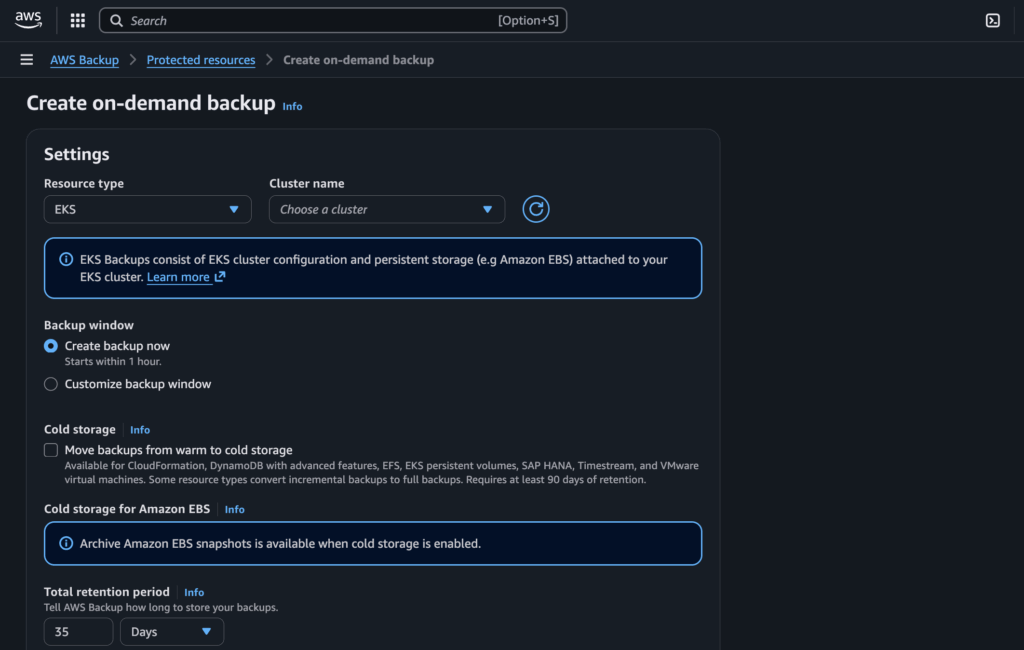Click the panel icon at the top right corner
The width and height of the screenshot is (1024, 650).
992,20
